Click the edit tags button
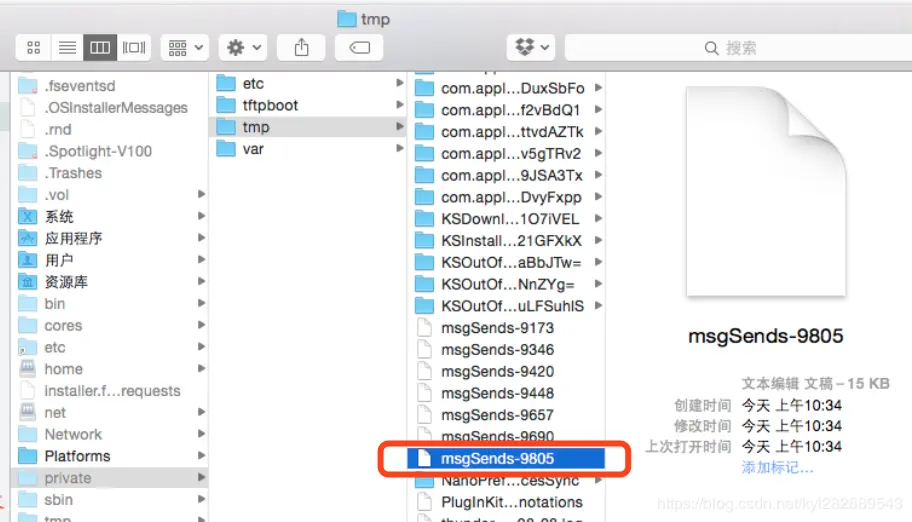The width and height of the screenshot is (912, 522). 359,48
